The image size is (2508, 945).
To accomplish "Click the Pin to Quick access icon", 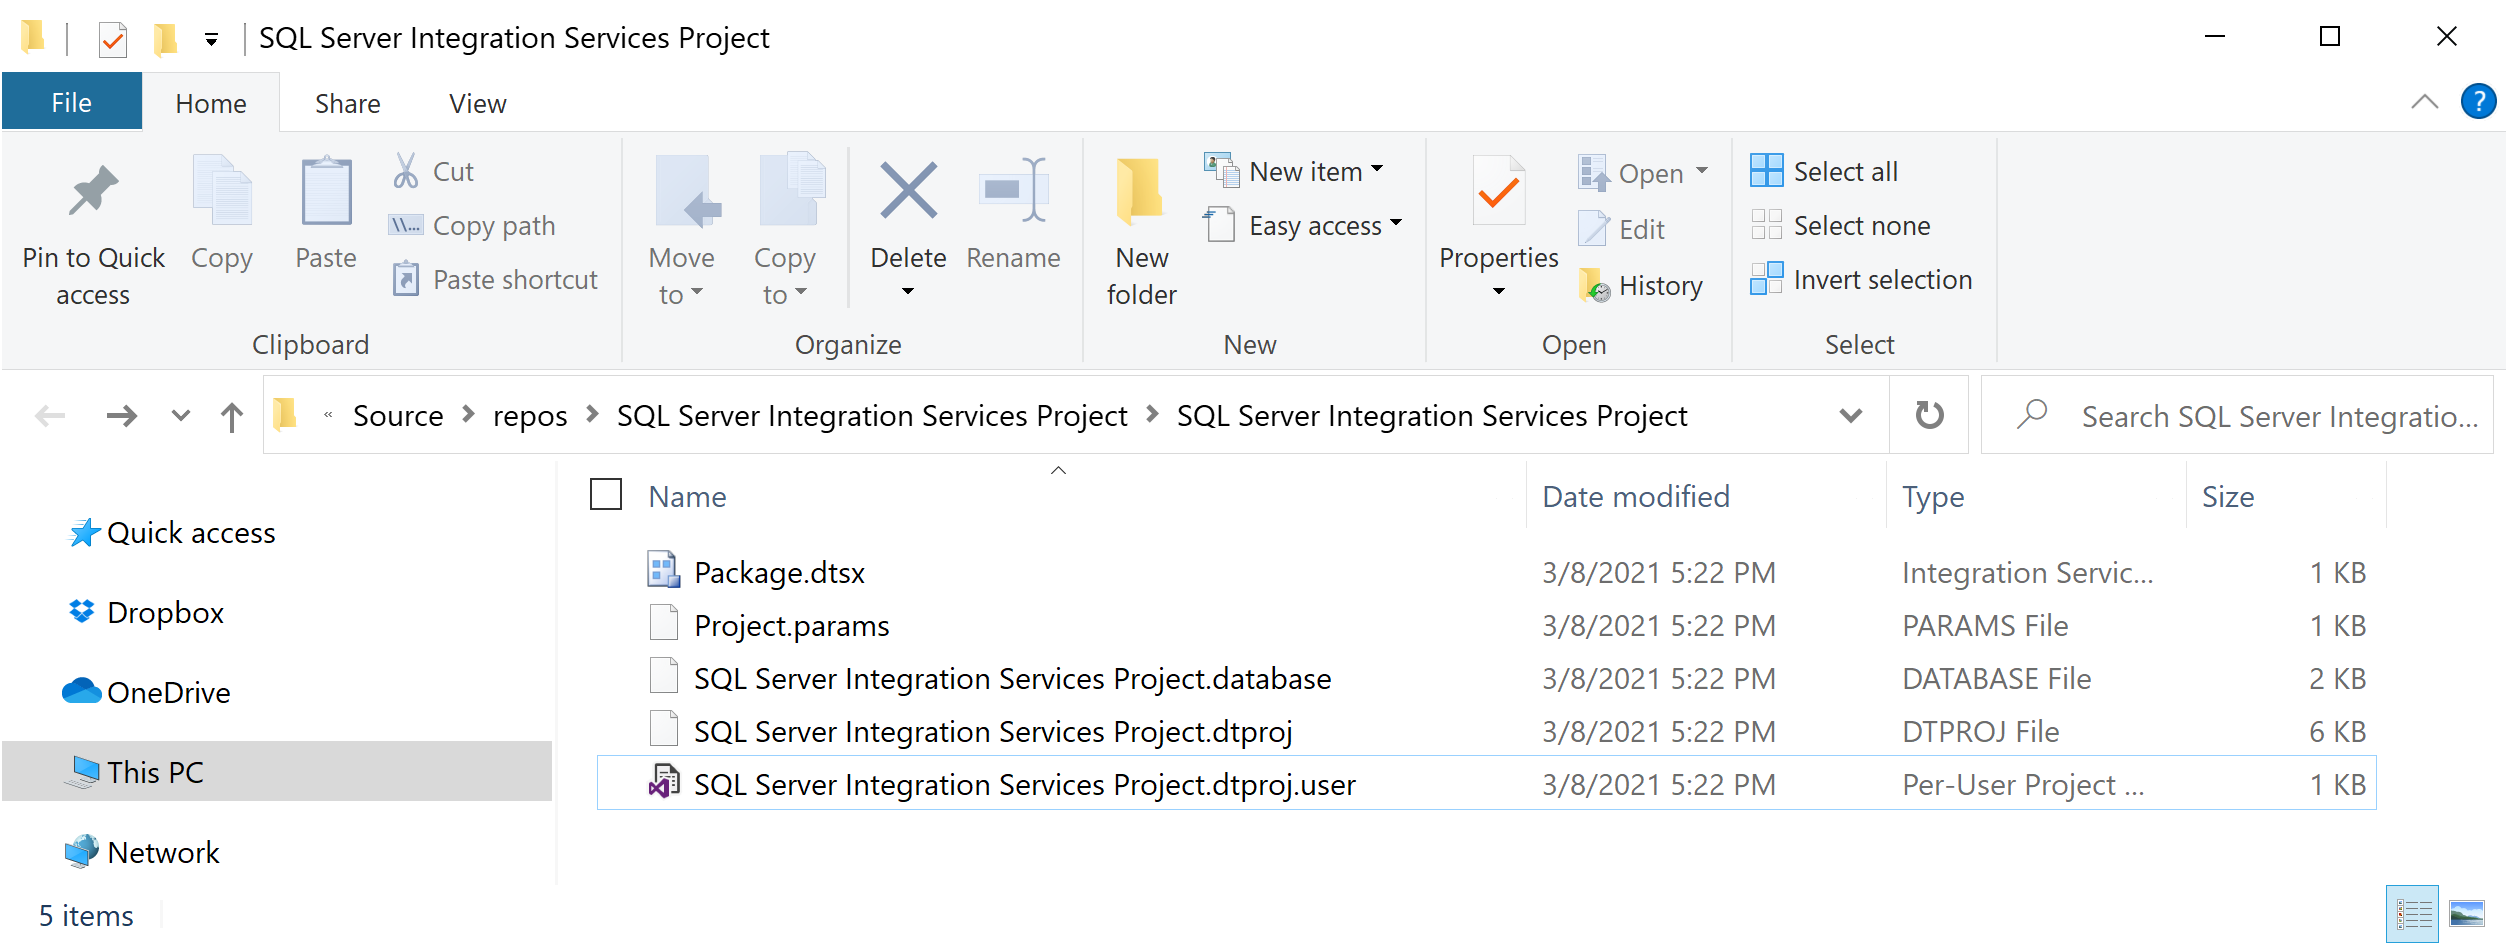I will [x=93, y=190].
